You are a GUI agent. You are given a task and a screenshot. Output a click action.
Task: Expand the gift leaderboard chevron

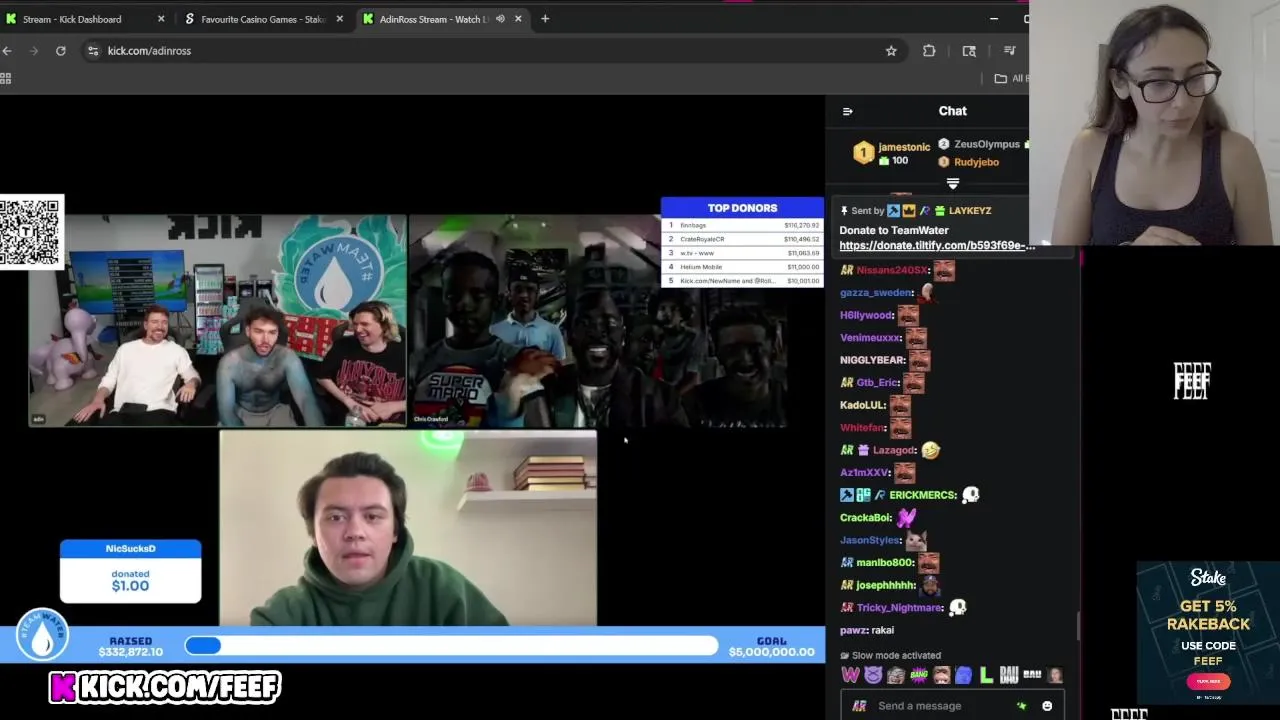pos(952,184)
